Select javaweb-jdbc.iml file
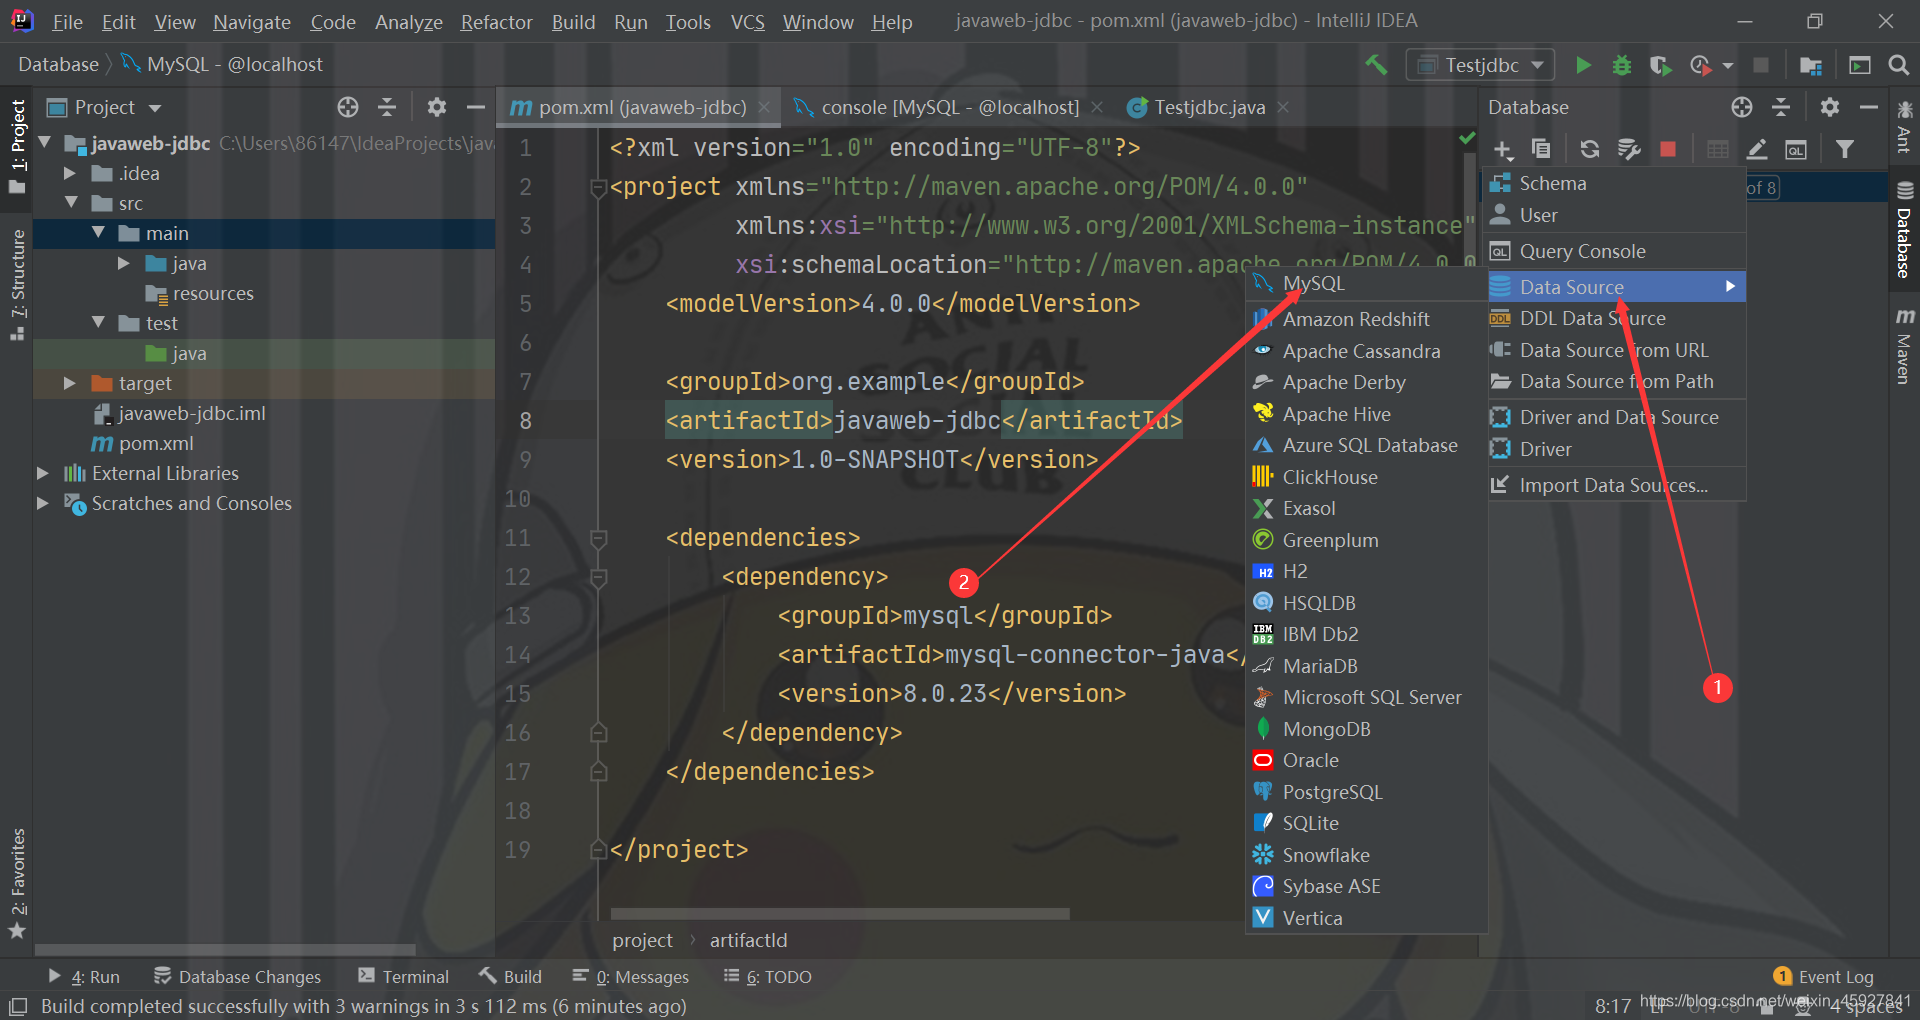1920x1020 pixels. coord(191,413)
